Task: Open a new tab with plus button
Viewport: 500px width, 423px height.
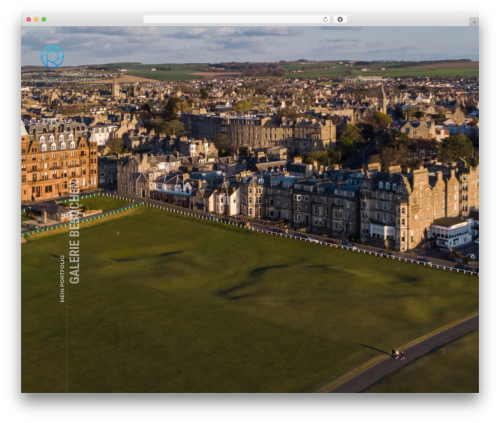Action: click(x=474, y=22)
